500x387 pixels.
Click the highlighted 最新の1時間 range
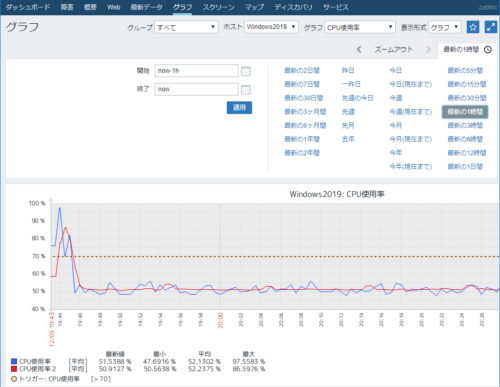465,112
